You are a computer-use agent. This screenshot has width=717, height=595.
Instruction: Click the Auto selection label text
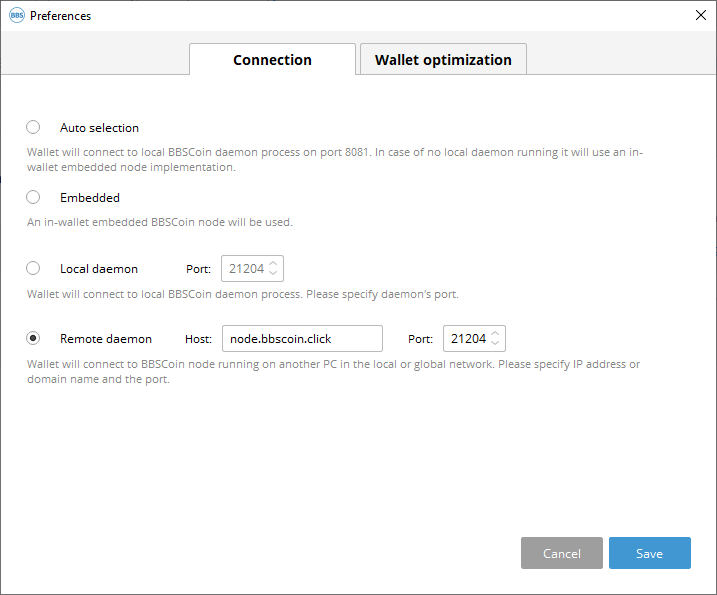click(99, 128)
